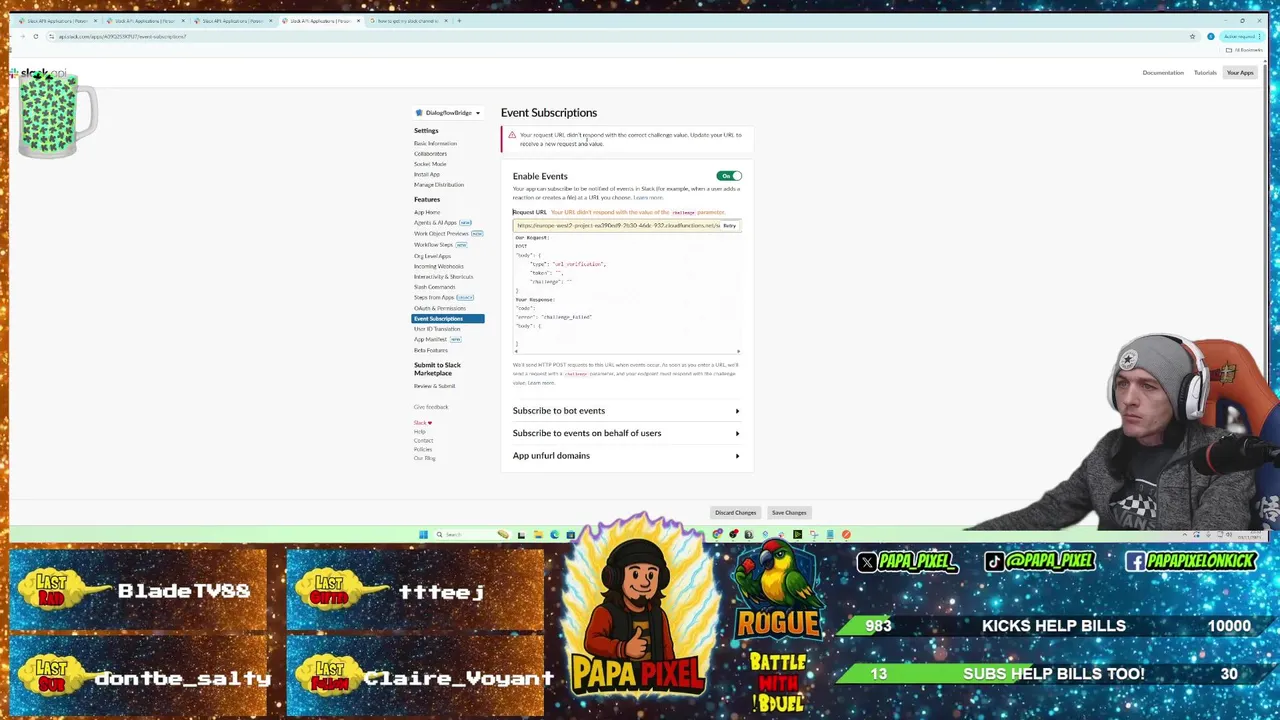The width and height of the screenshot is (1280, 720).
Task: Select Event Subscriptions in sidebar
Action: click(x=448, y=319)
